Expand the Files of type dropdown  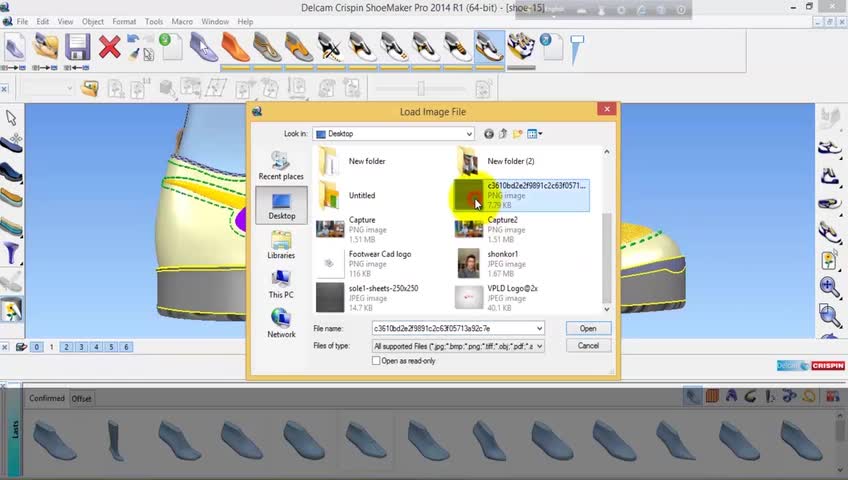click(x=539, y=346)
